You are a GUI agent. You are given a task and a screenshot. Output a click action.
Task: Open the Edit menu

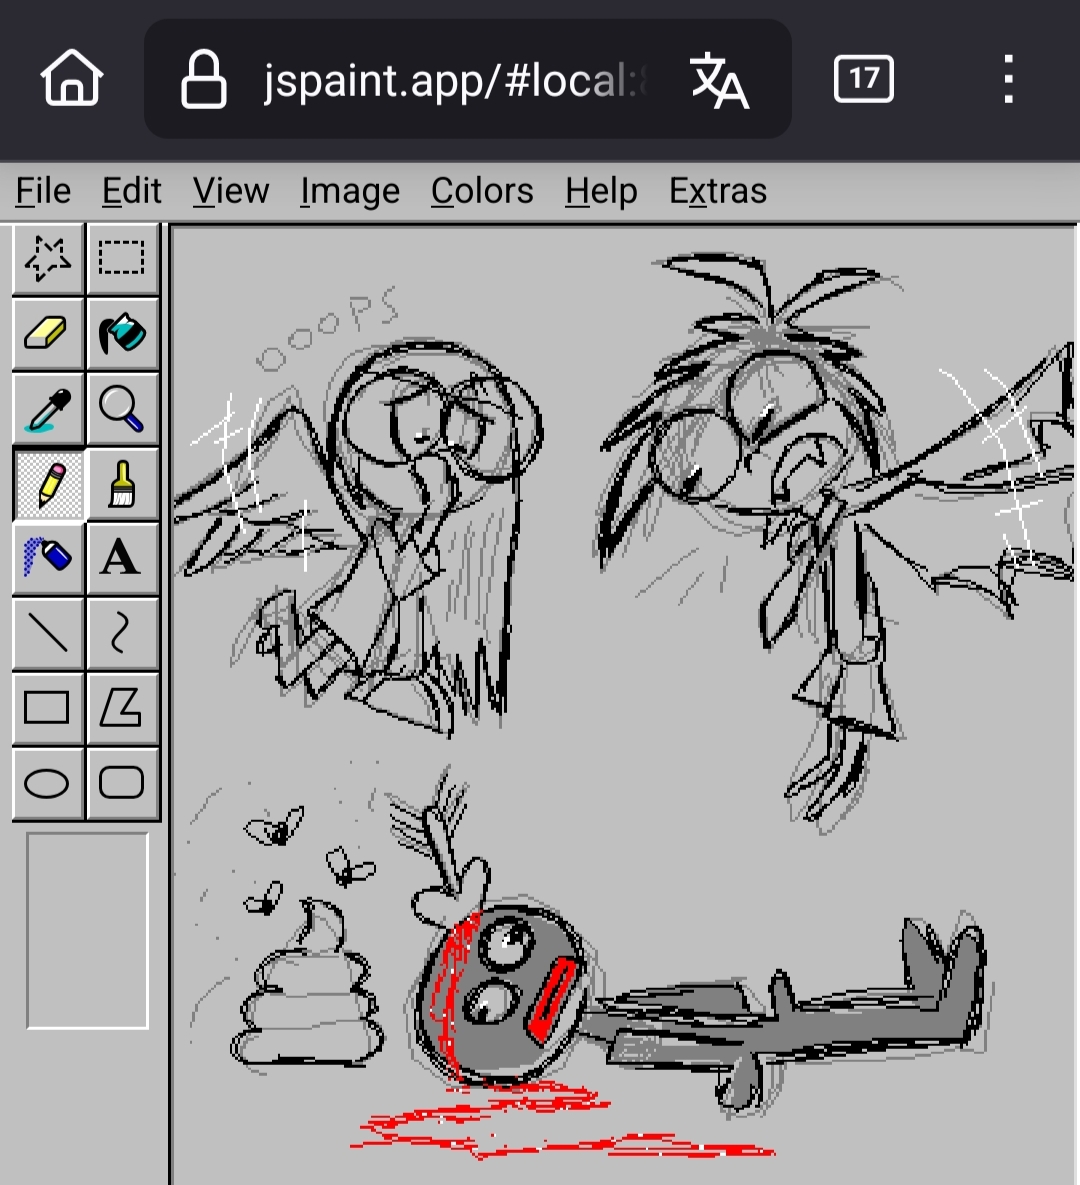(132, 190)
